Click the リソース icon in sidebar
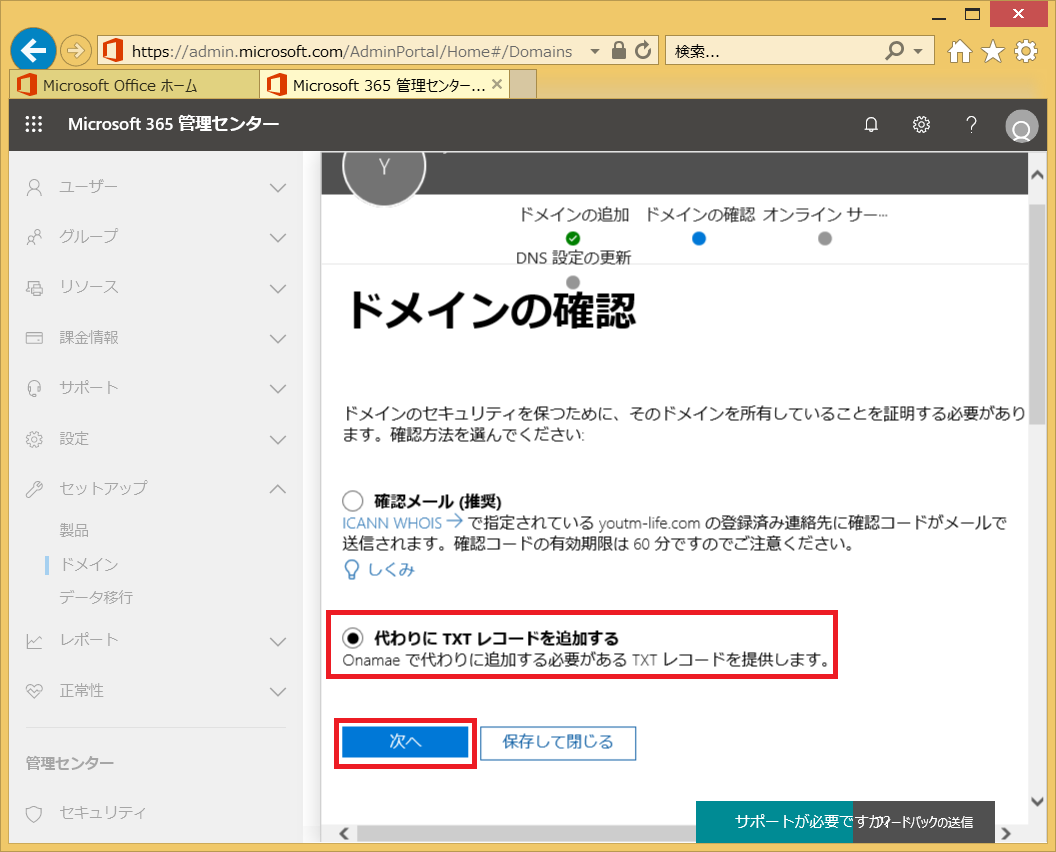This screenshot has width=1056, height=852. point(34,288)
